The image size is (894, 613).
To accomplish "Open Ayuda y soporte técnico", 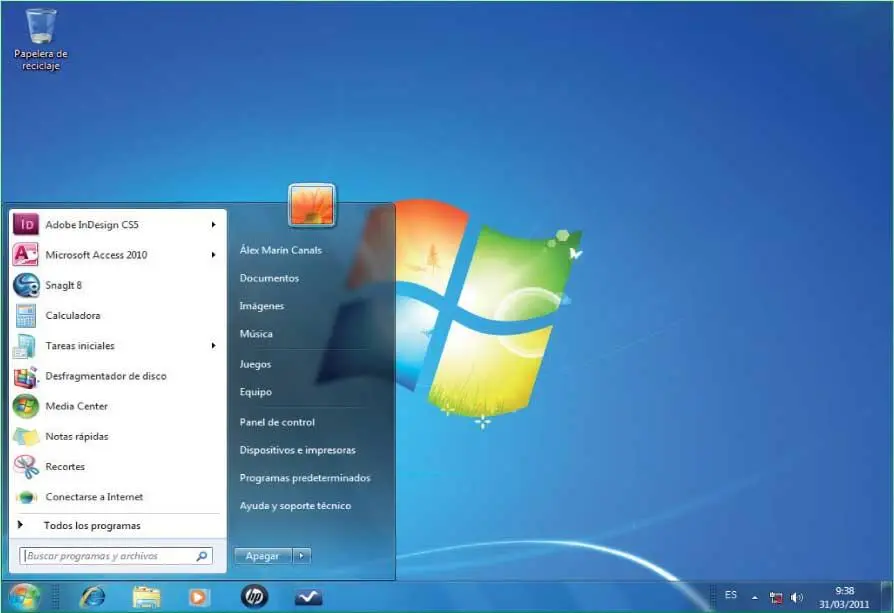I will coord(295,506).
